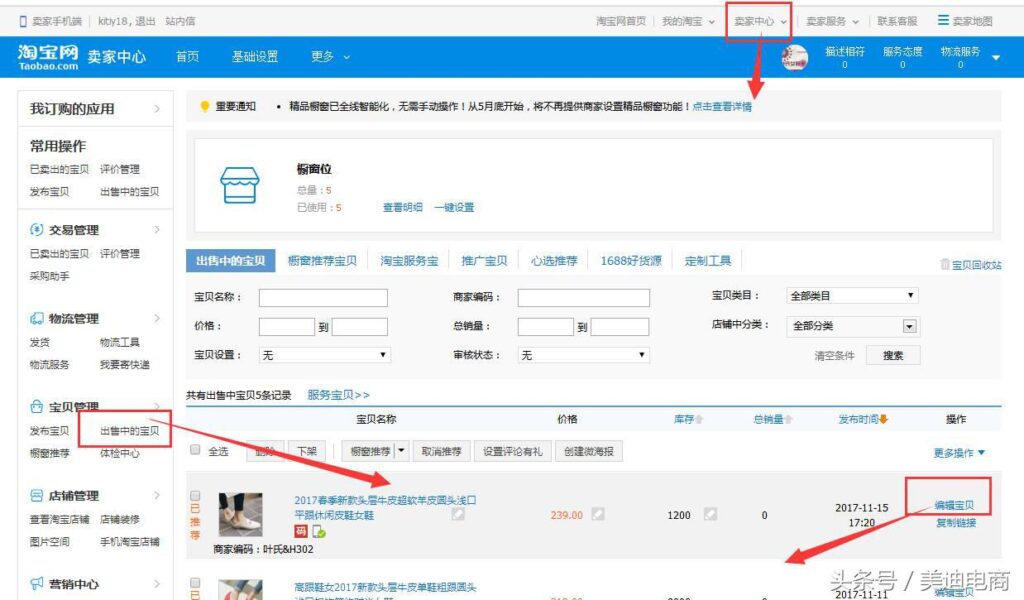Click the shop avatar in the blue header
This screenshot has width=1024, height=600.
click(x=795, y=57)
